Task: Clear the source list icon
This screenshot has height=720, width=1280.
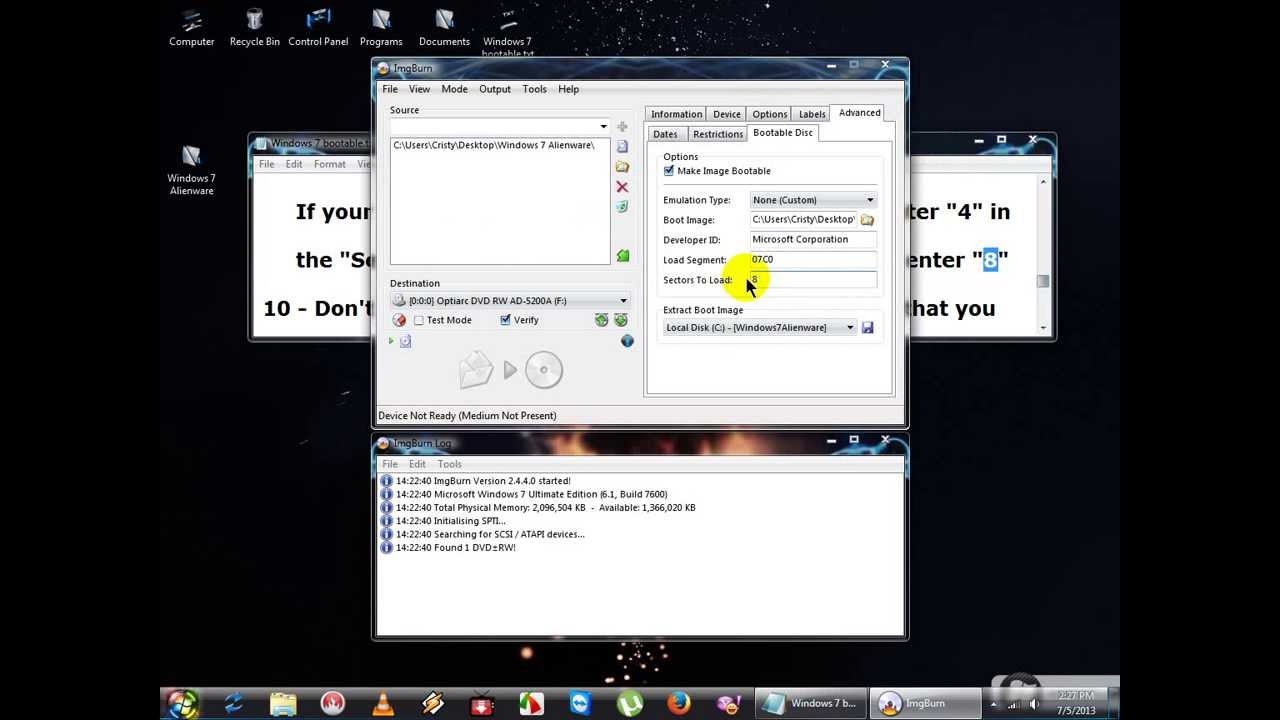Action: click(x=622, y=207)
